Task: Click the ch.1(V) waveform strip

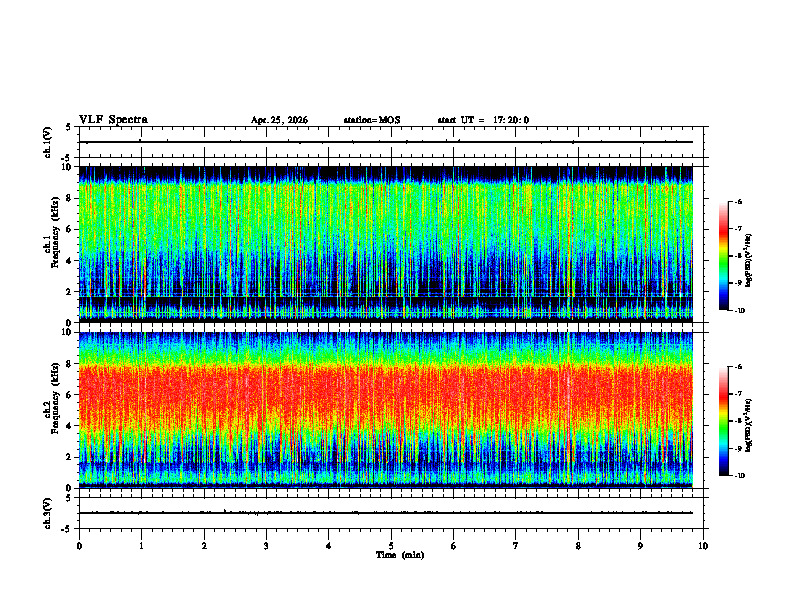Action: pyautogui.click(x=386, y=142)
